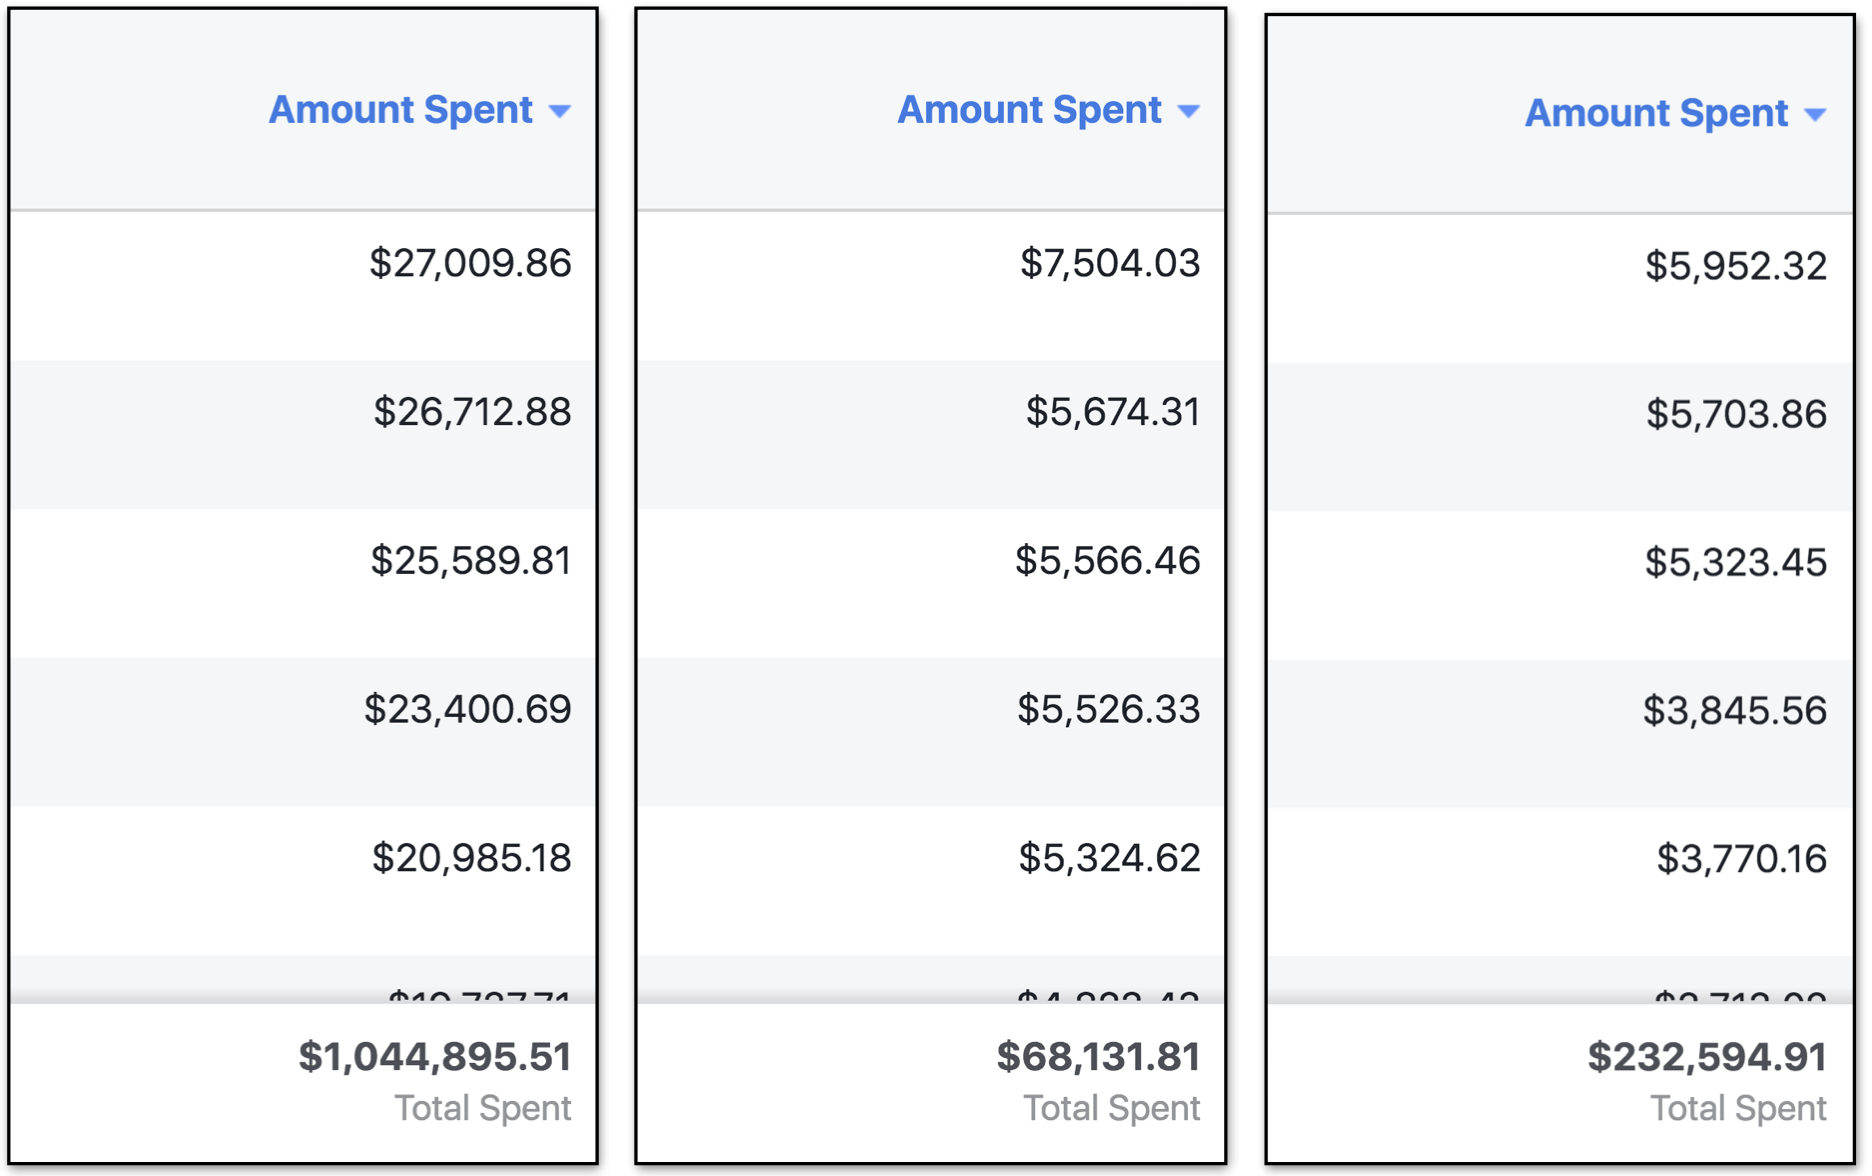Click the $25,589.81 amount cell
1872x1176 pixels.
click(471, 561)
